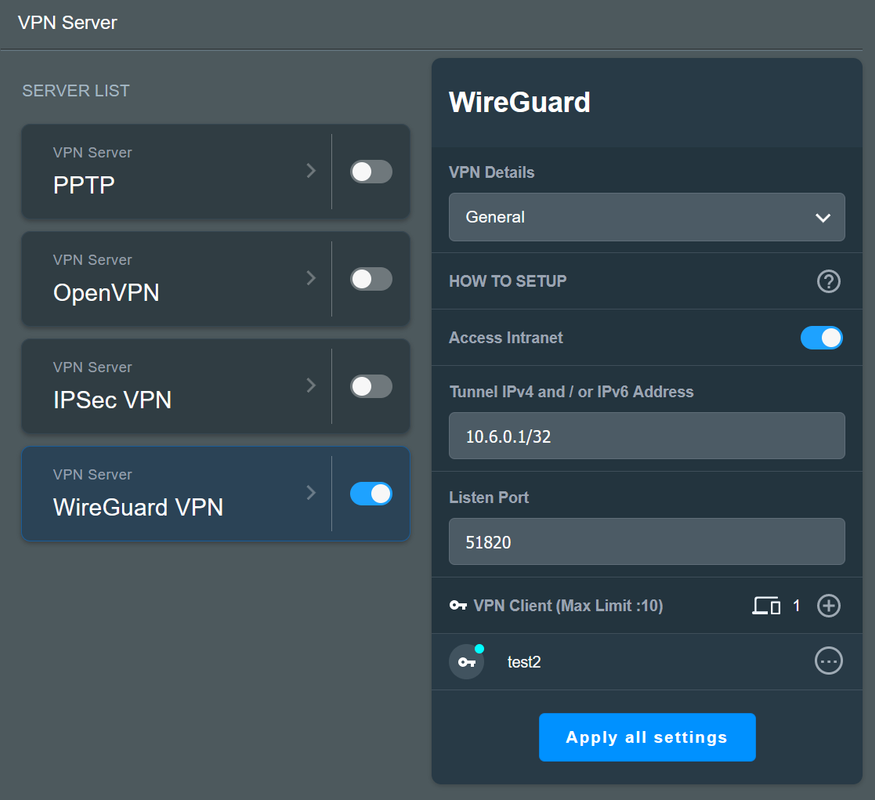This screenshot has width=875, height=800.
Task: Click the Listen Port label
Action: tap(489, 497)
